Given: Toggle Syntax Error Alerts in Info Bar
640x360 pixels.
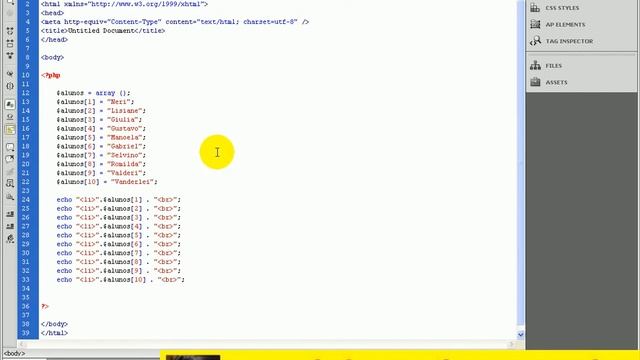Looking at the screenshot, I should click(x=10, y=130).
